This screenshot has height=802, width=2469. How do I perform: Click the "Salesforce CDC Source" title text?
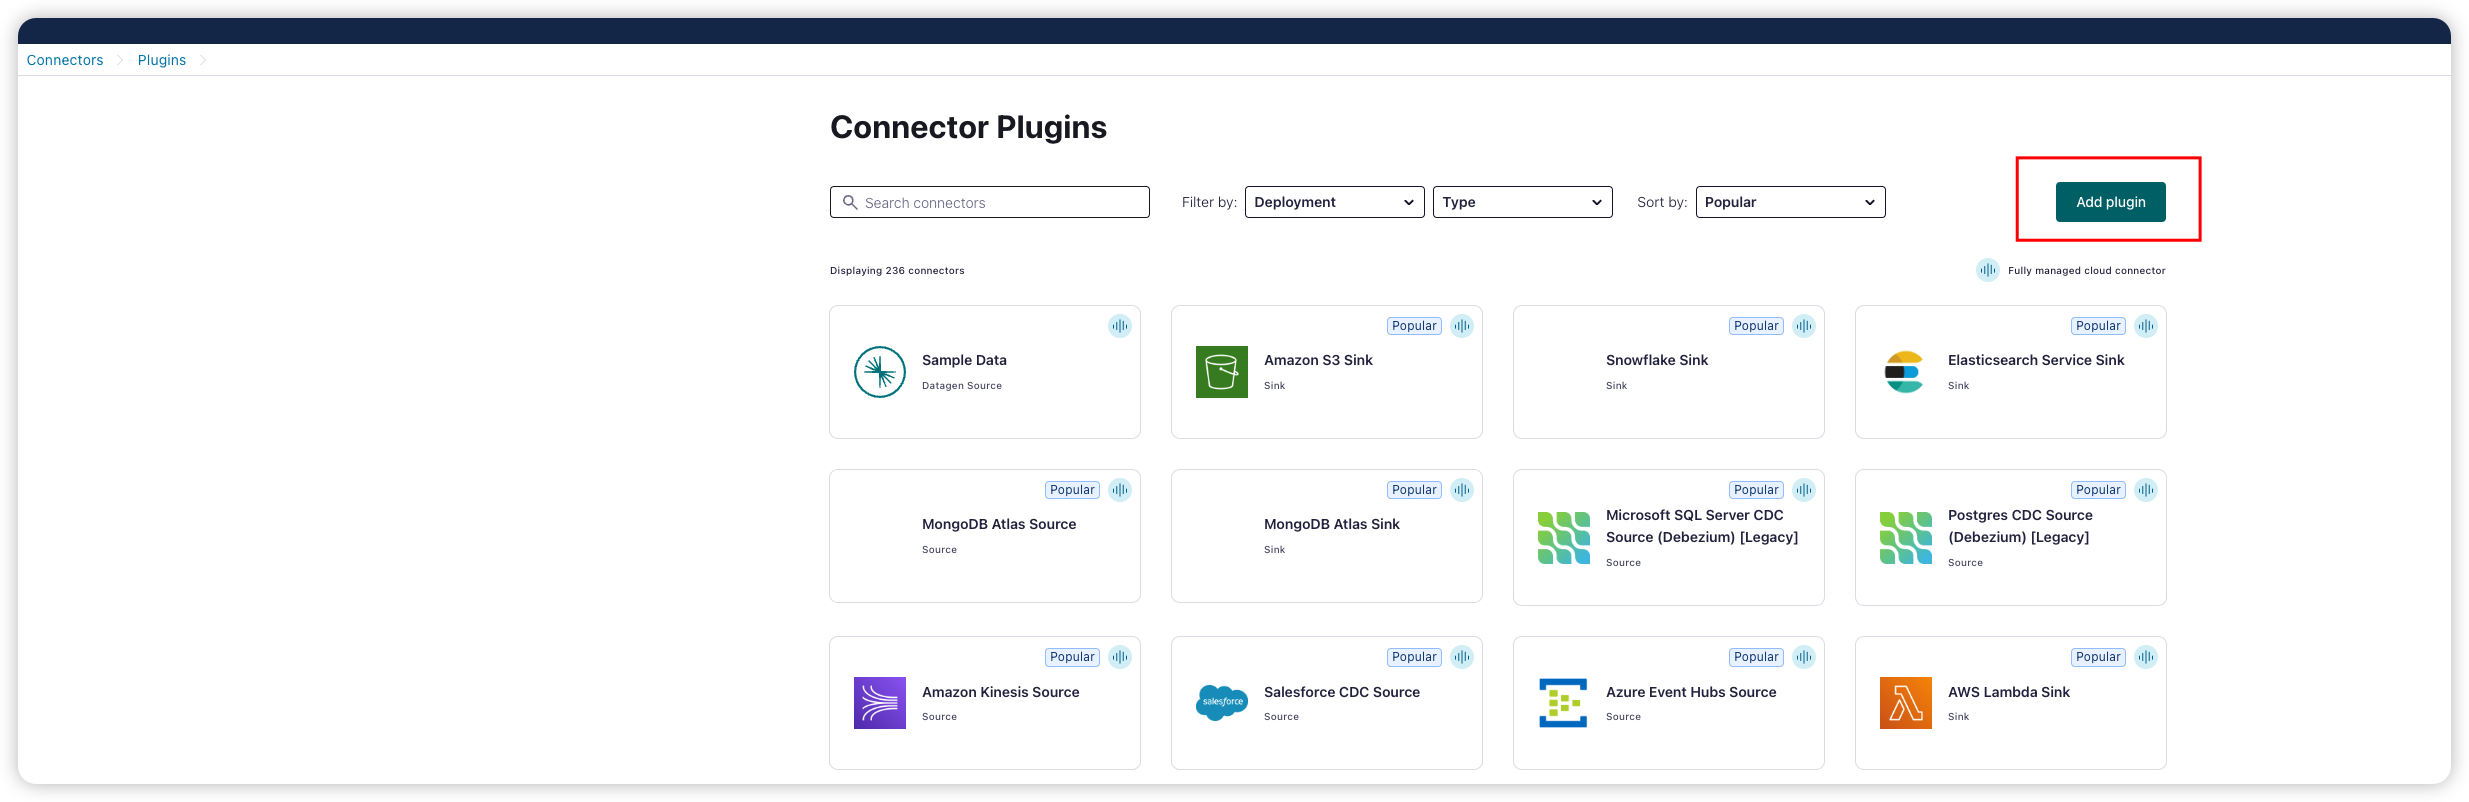point(1342,692)
